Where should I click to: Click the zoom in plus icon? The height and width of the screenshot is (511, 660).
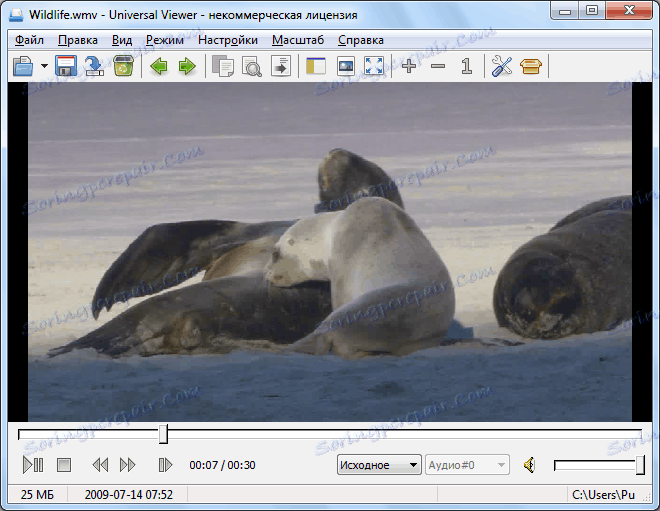pyautogui.click(x=409, y=67)
